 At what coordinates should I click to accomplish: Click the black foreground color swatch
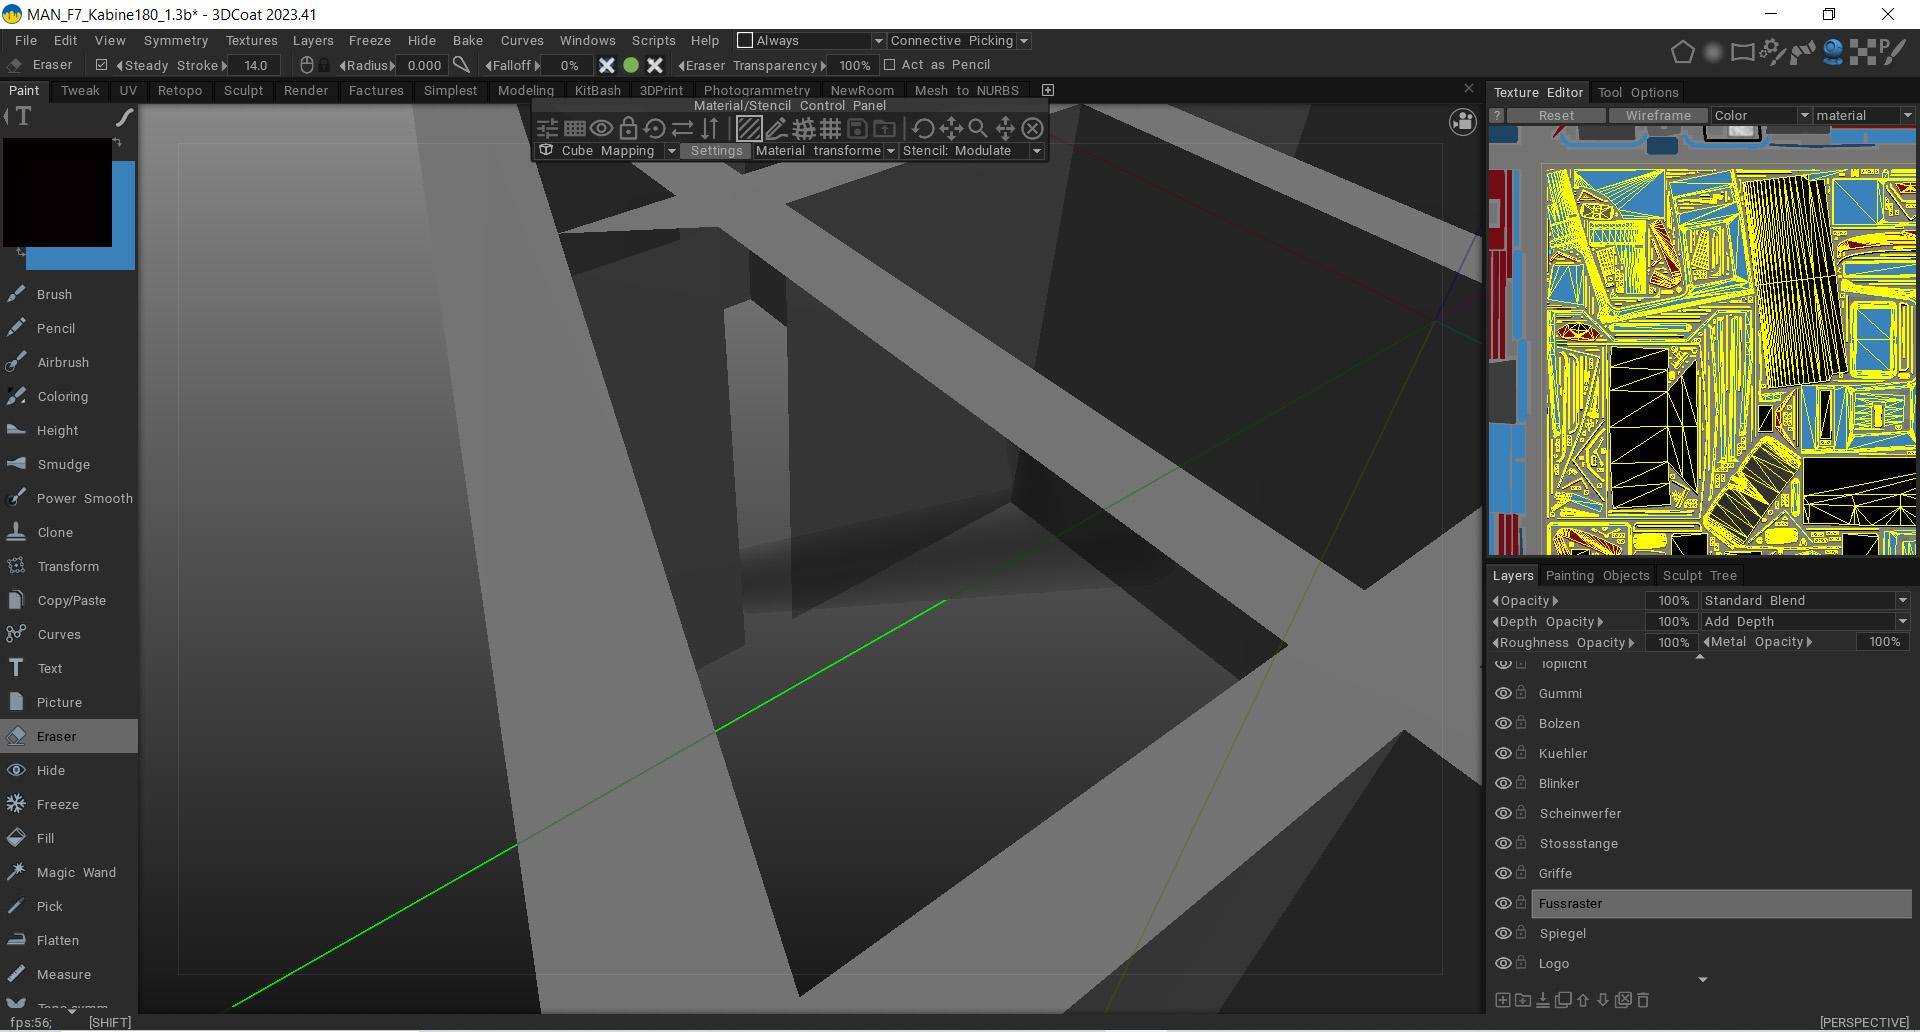tap(57, 192)
